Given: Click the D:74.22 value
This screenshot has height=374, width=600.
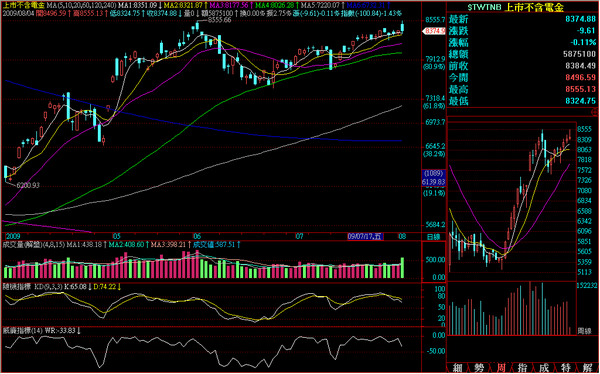Looking at the screenshot, I should pyautogui.click(x=104, y=286).
